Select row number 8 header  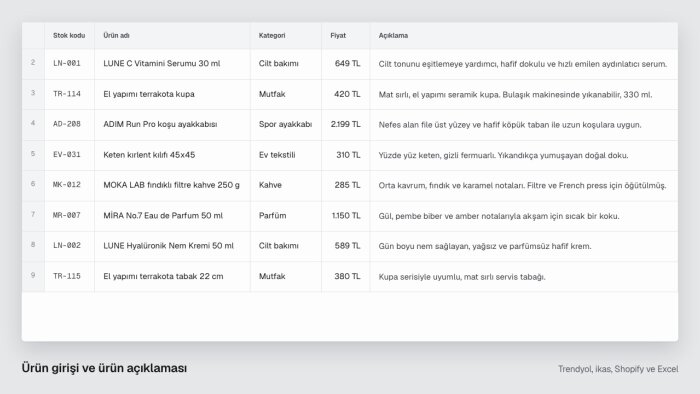pos(33,246)
